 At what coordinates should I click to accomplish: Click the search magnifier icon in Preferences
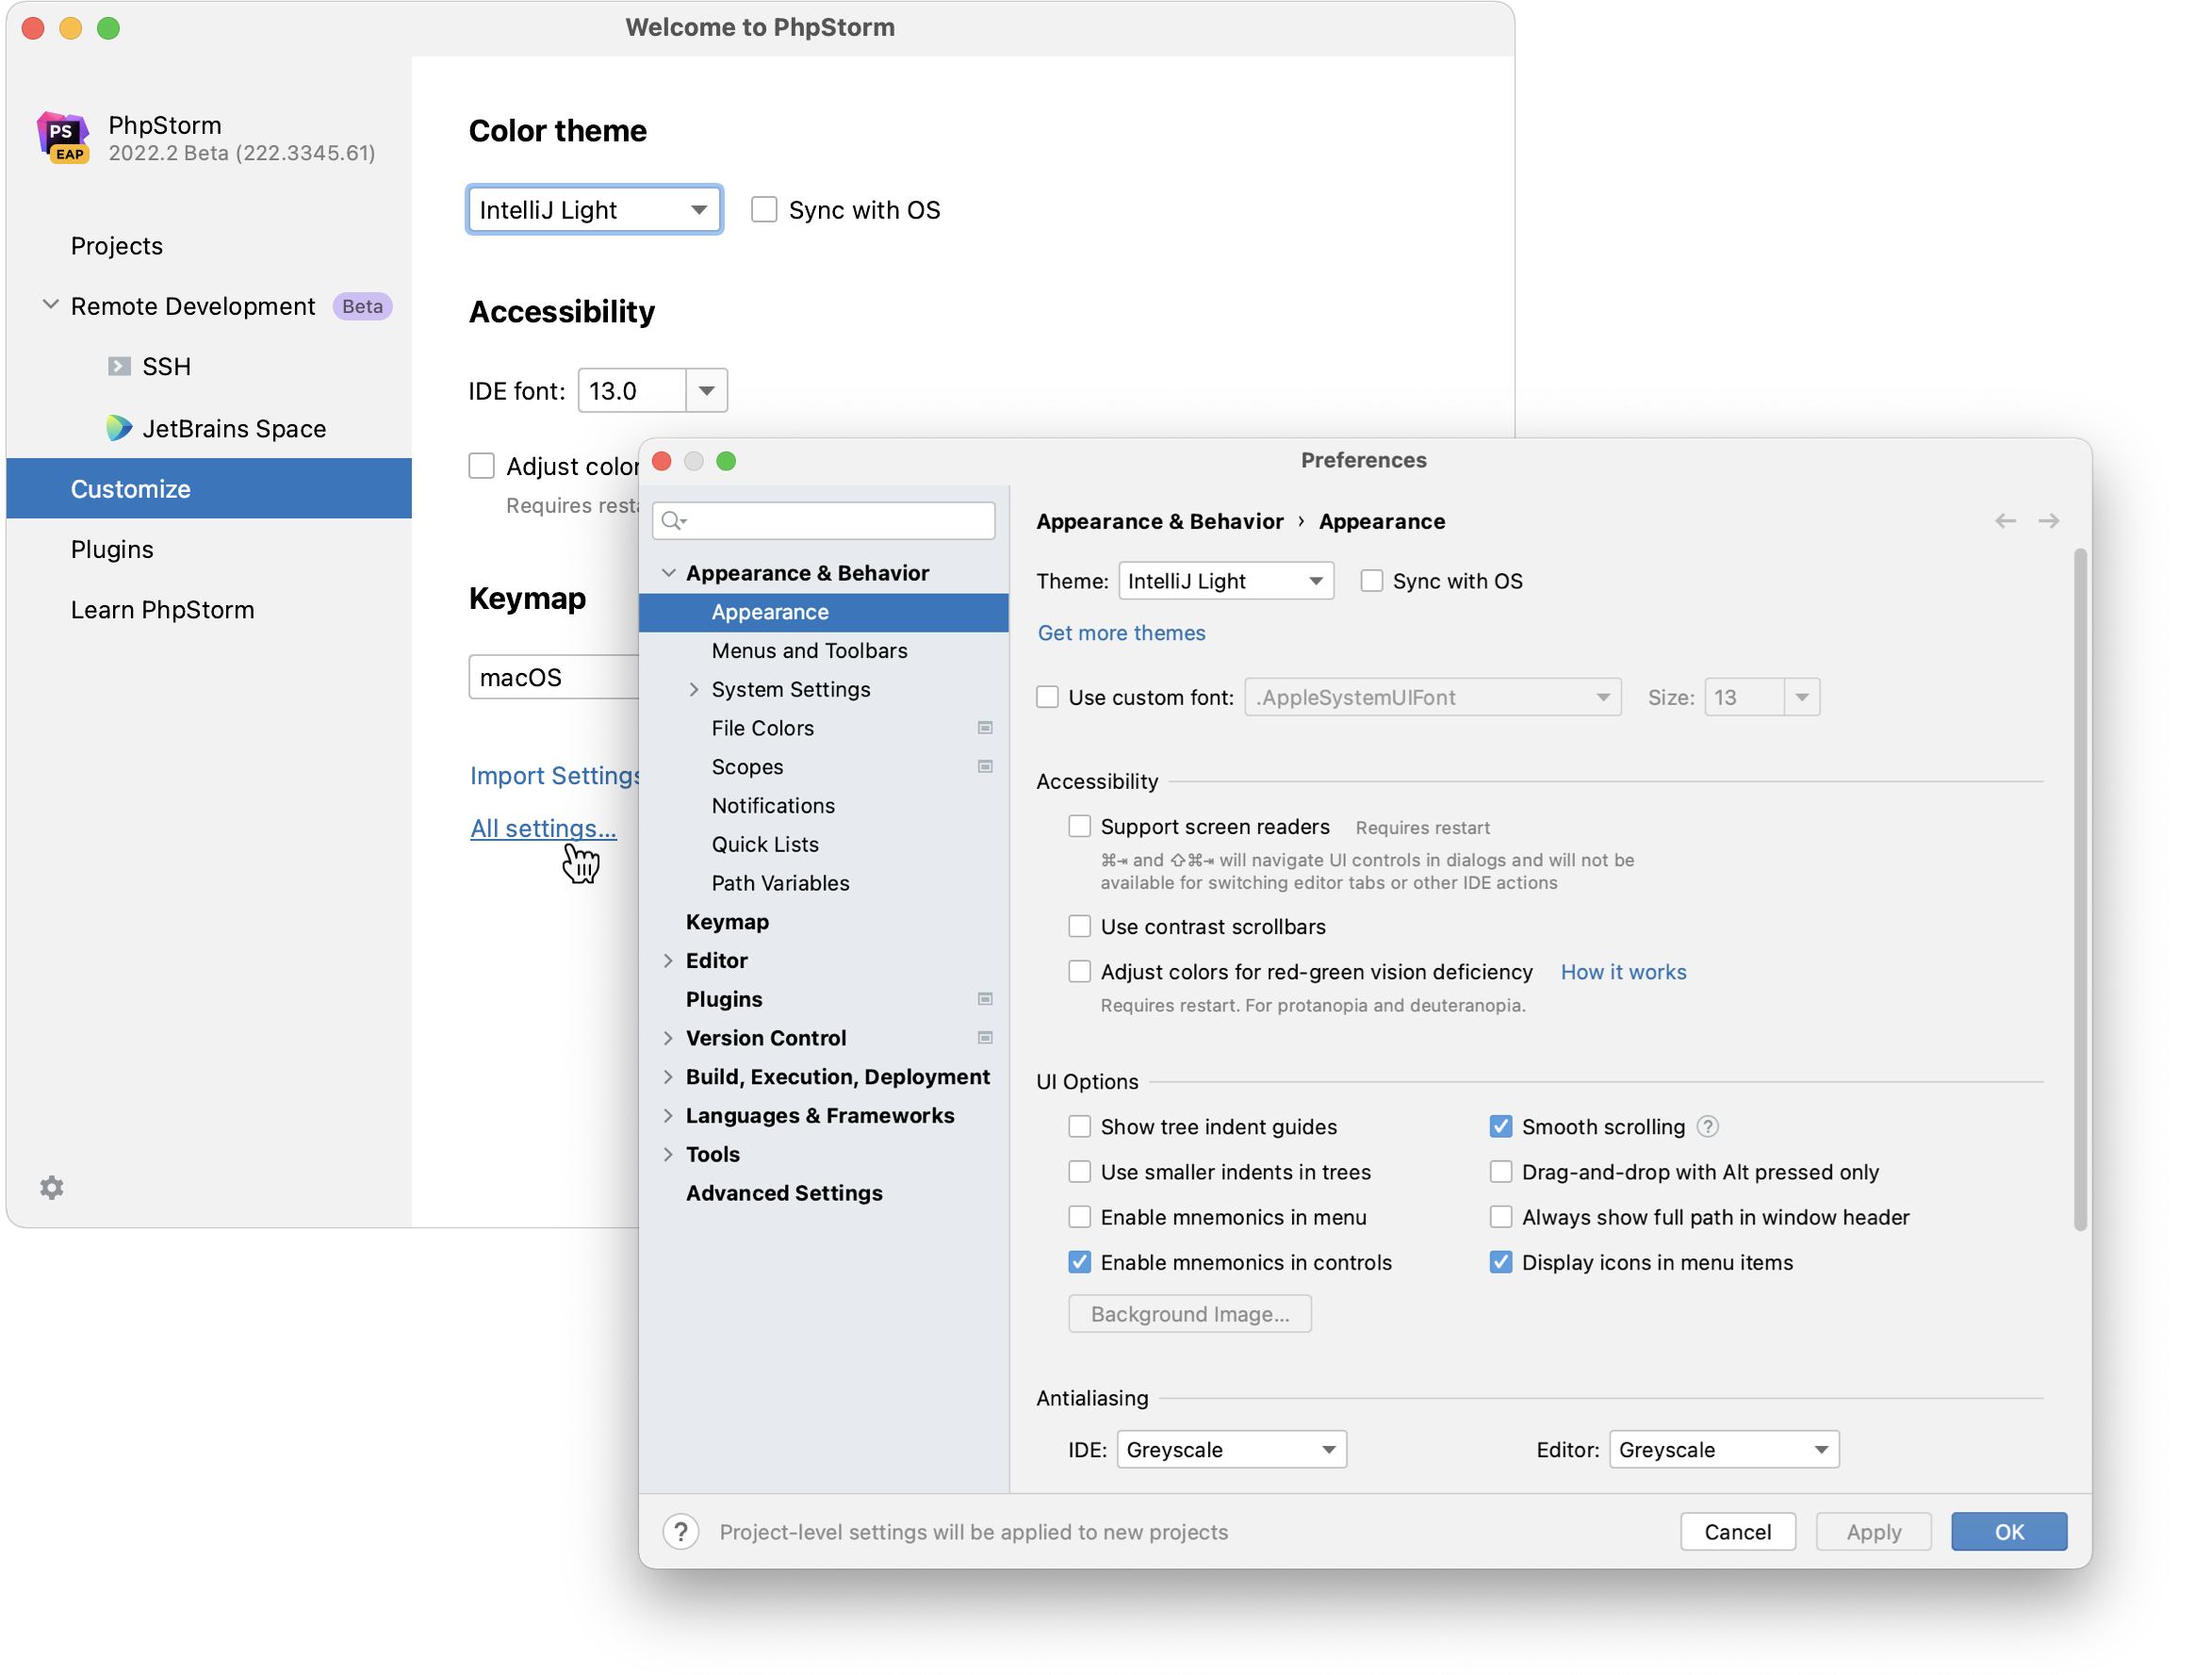pyautogui.click(x=674, y=520)
